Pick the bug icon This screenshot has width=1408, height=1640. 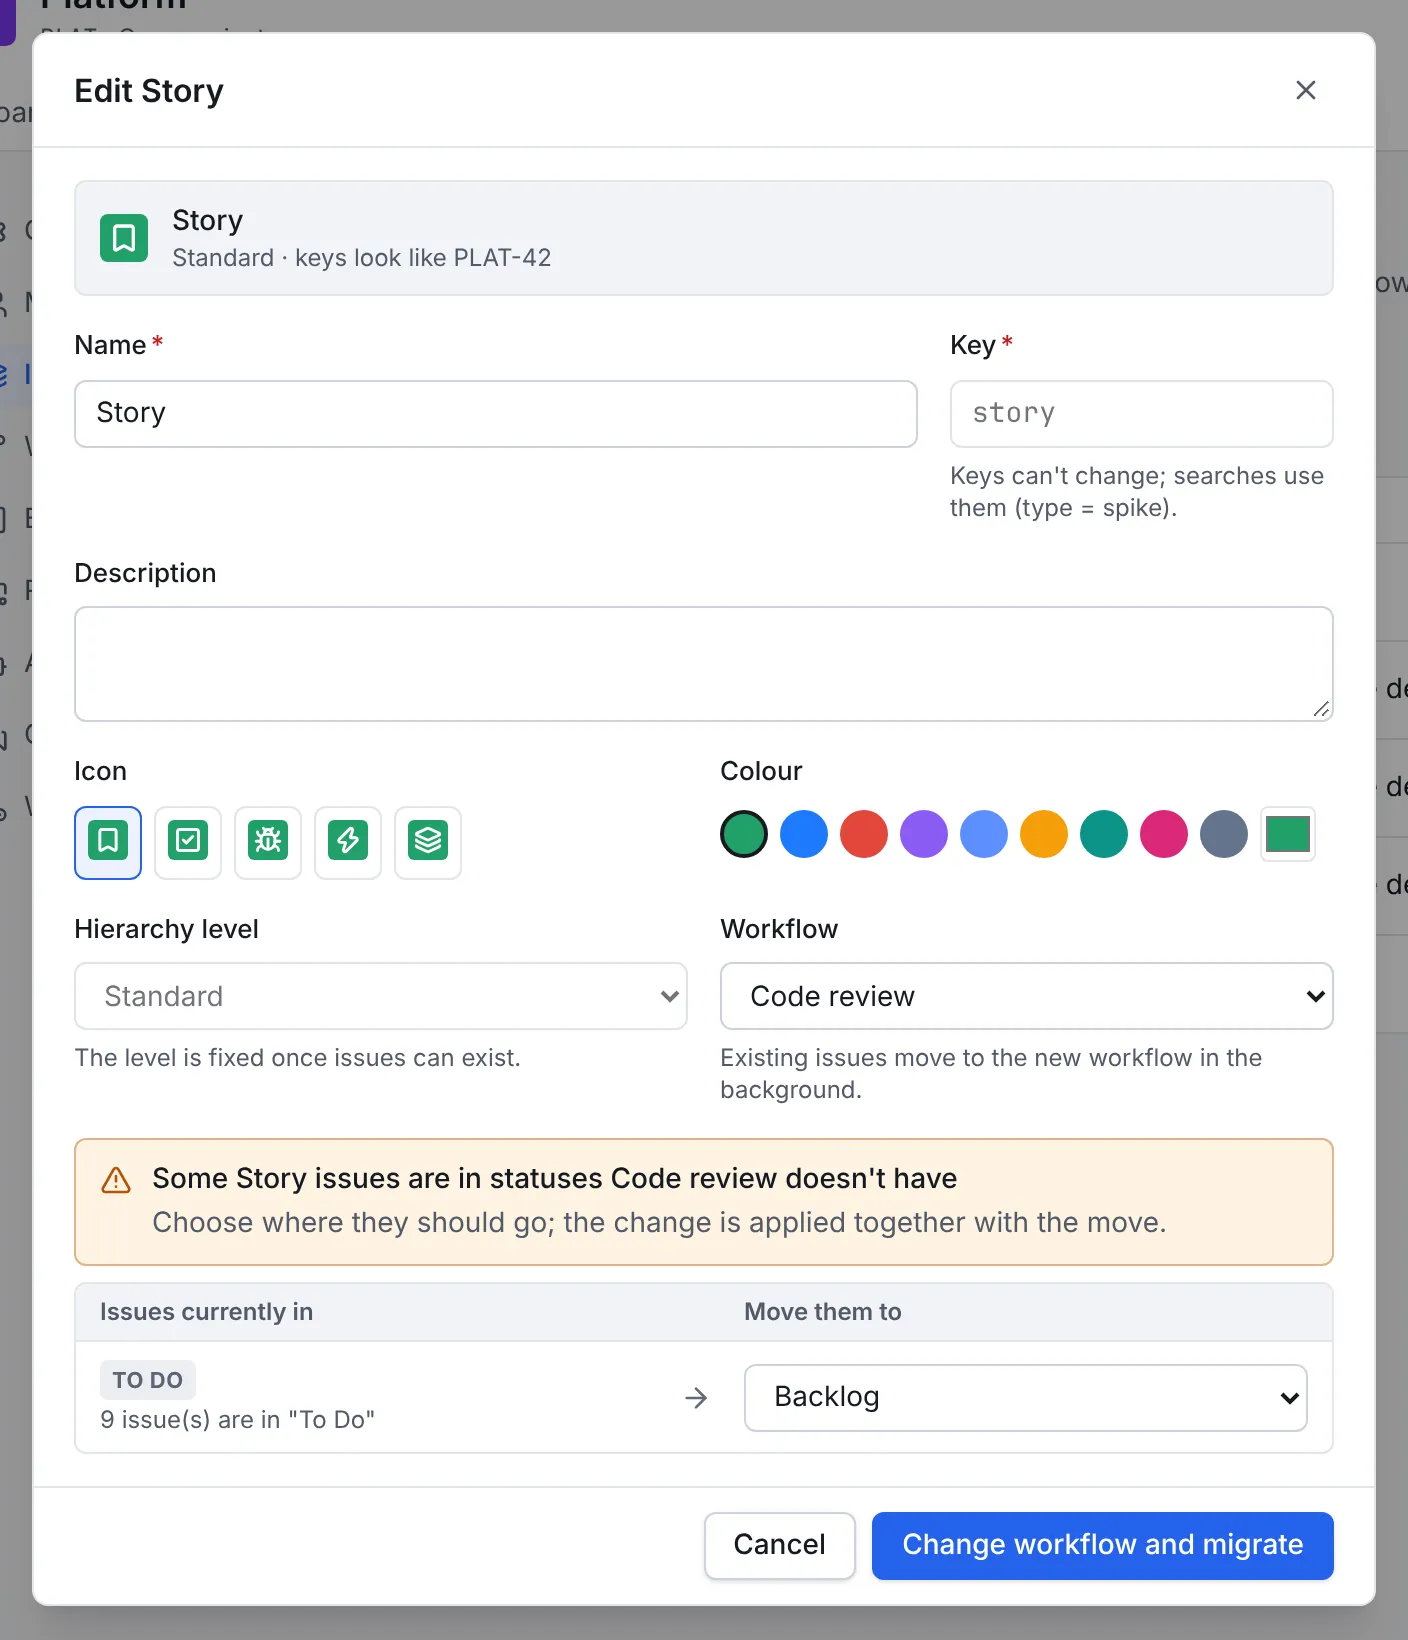coord(268,842)
